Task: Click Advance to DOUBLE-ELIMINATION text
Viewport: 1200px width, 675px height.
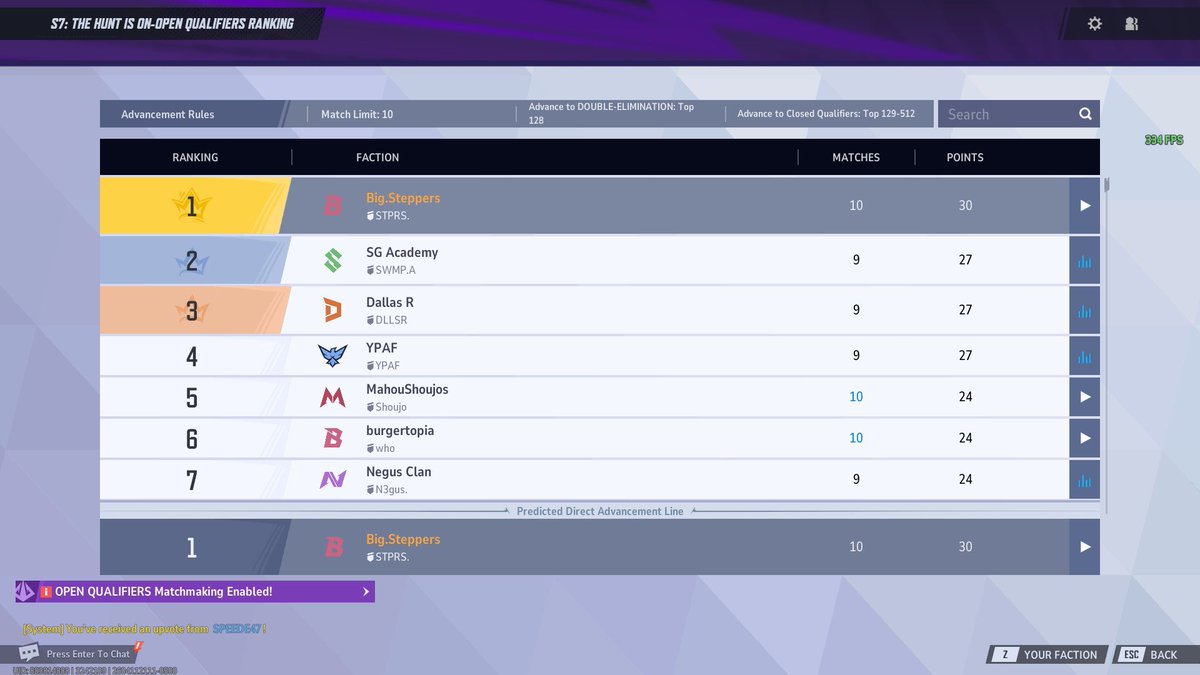Action: pos(611,113)
